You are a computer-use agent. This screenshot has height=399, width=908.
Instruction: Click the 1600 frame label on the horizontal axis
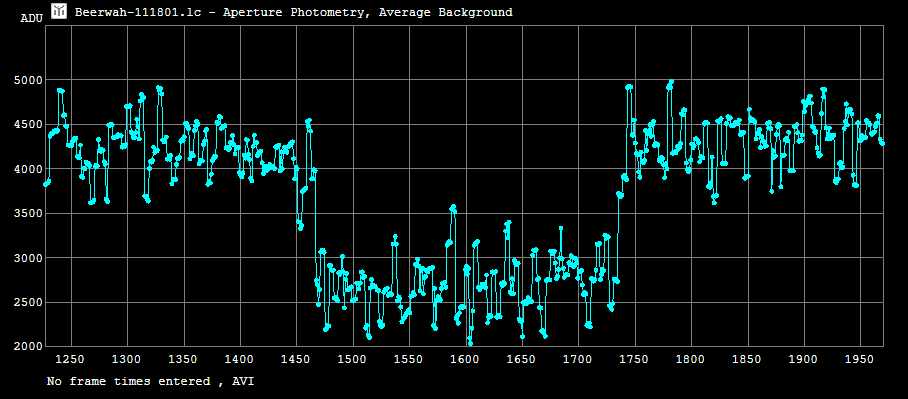pyautogui.click(x=465, y=360)
